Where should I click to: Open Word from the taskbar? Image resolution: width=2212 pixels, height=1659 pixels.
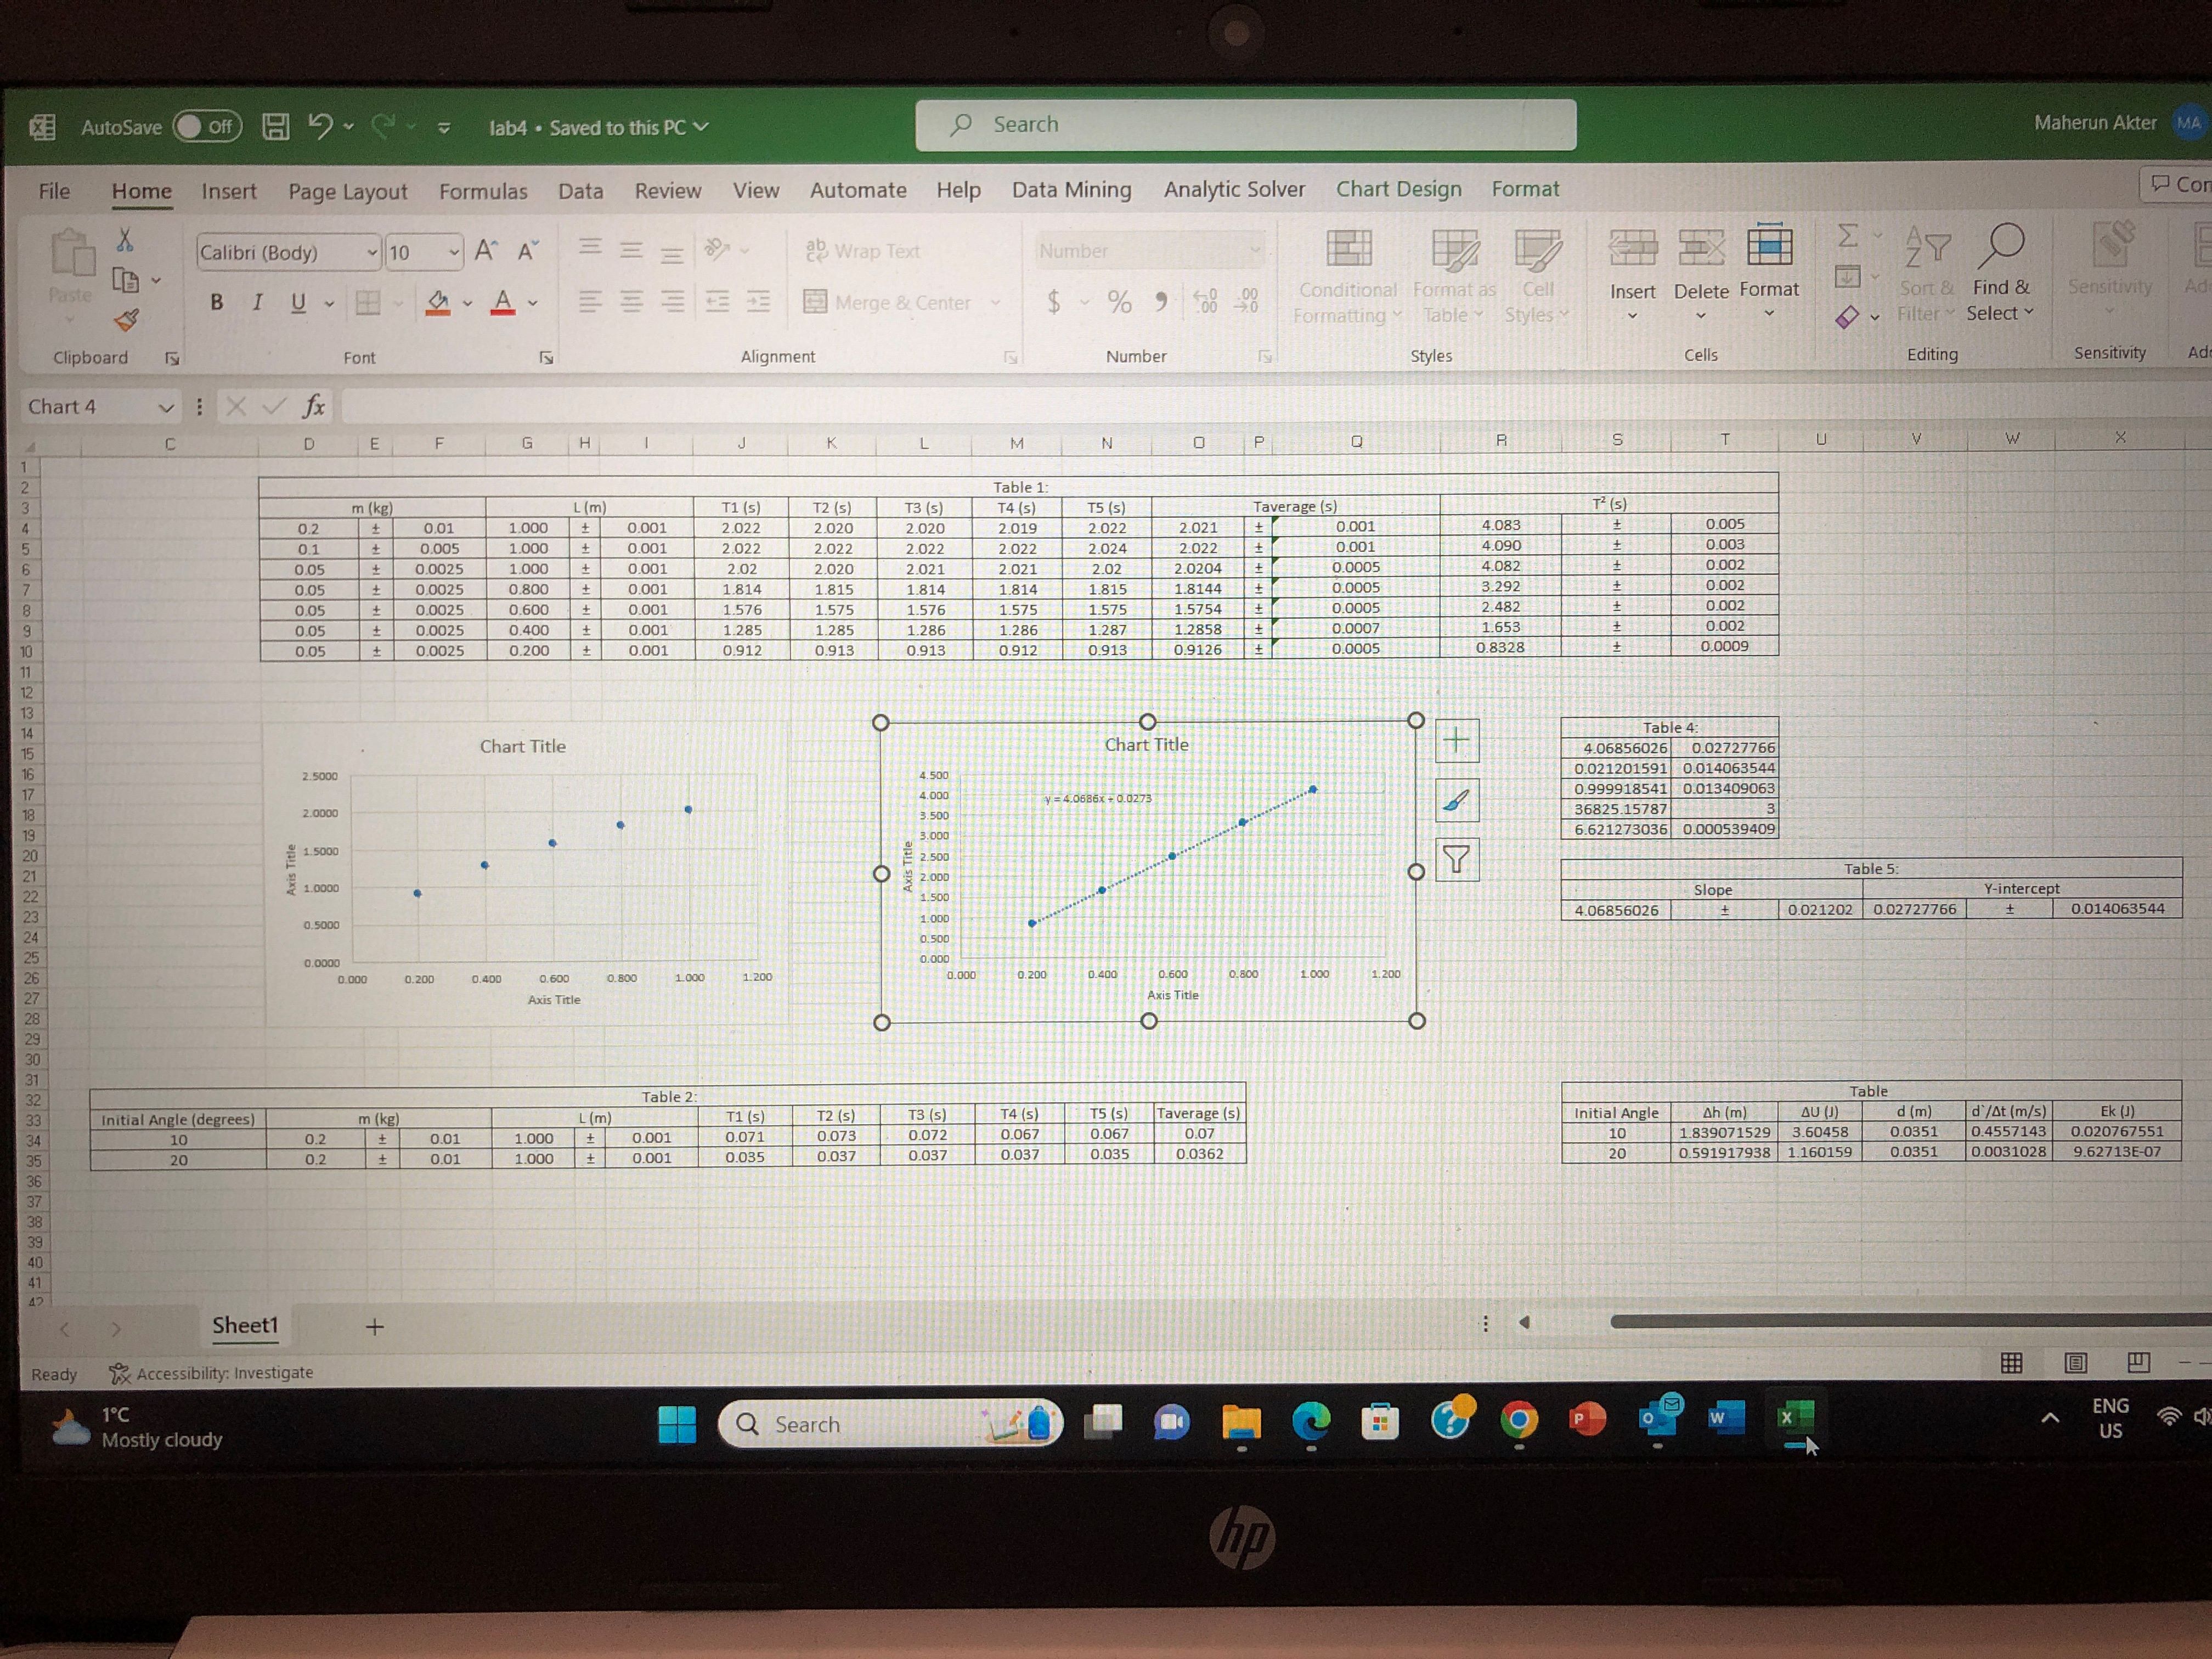tap(1726, 1417)
